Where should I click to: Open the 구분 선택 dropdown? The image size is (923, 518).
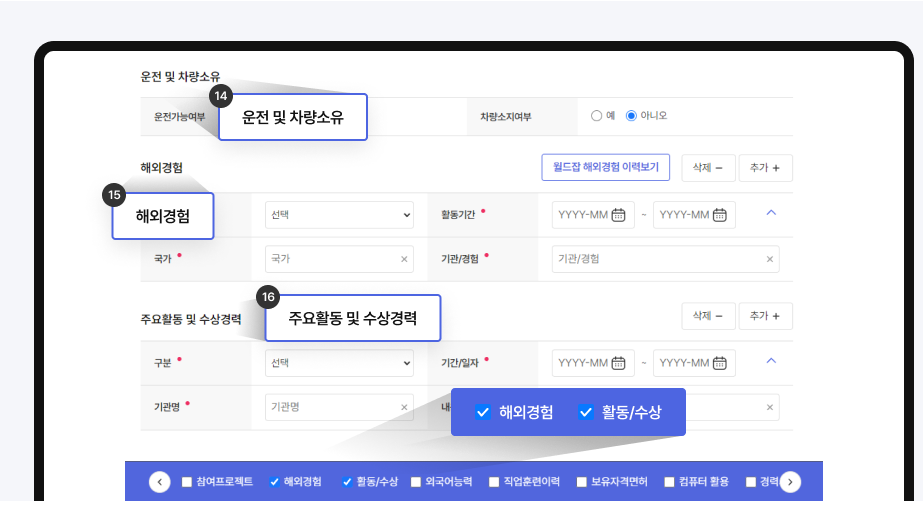(x=339, y=363)
